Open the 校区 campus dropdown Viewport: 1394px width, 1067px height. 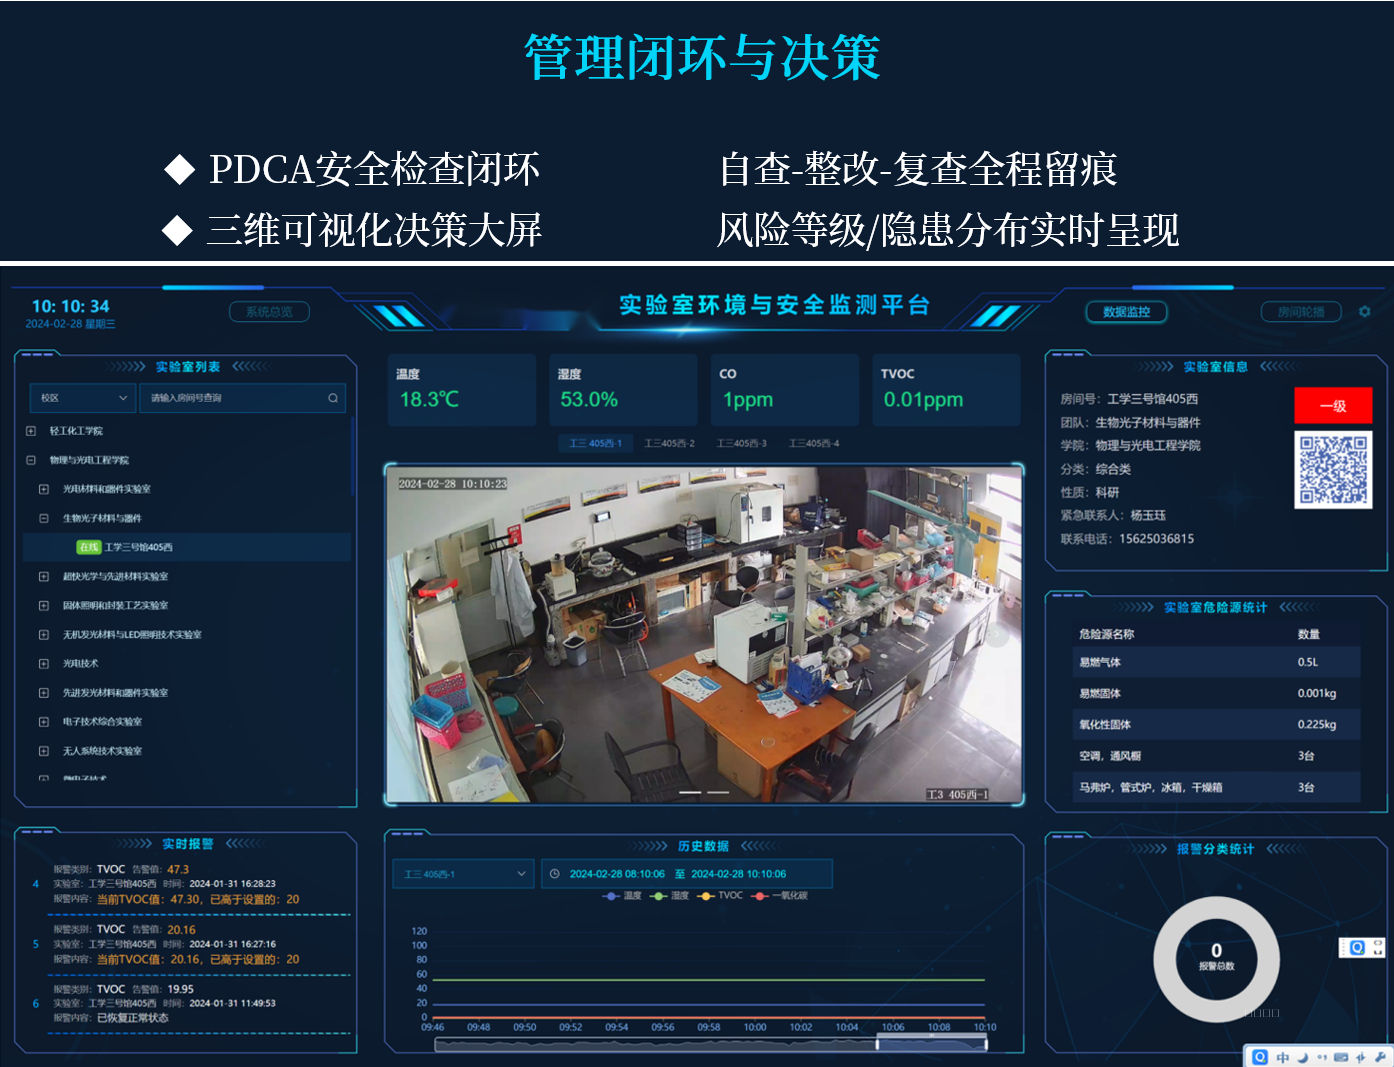[x=83, y=398]
